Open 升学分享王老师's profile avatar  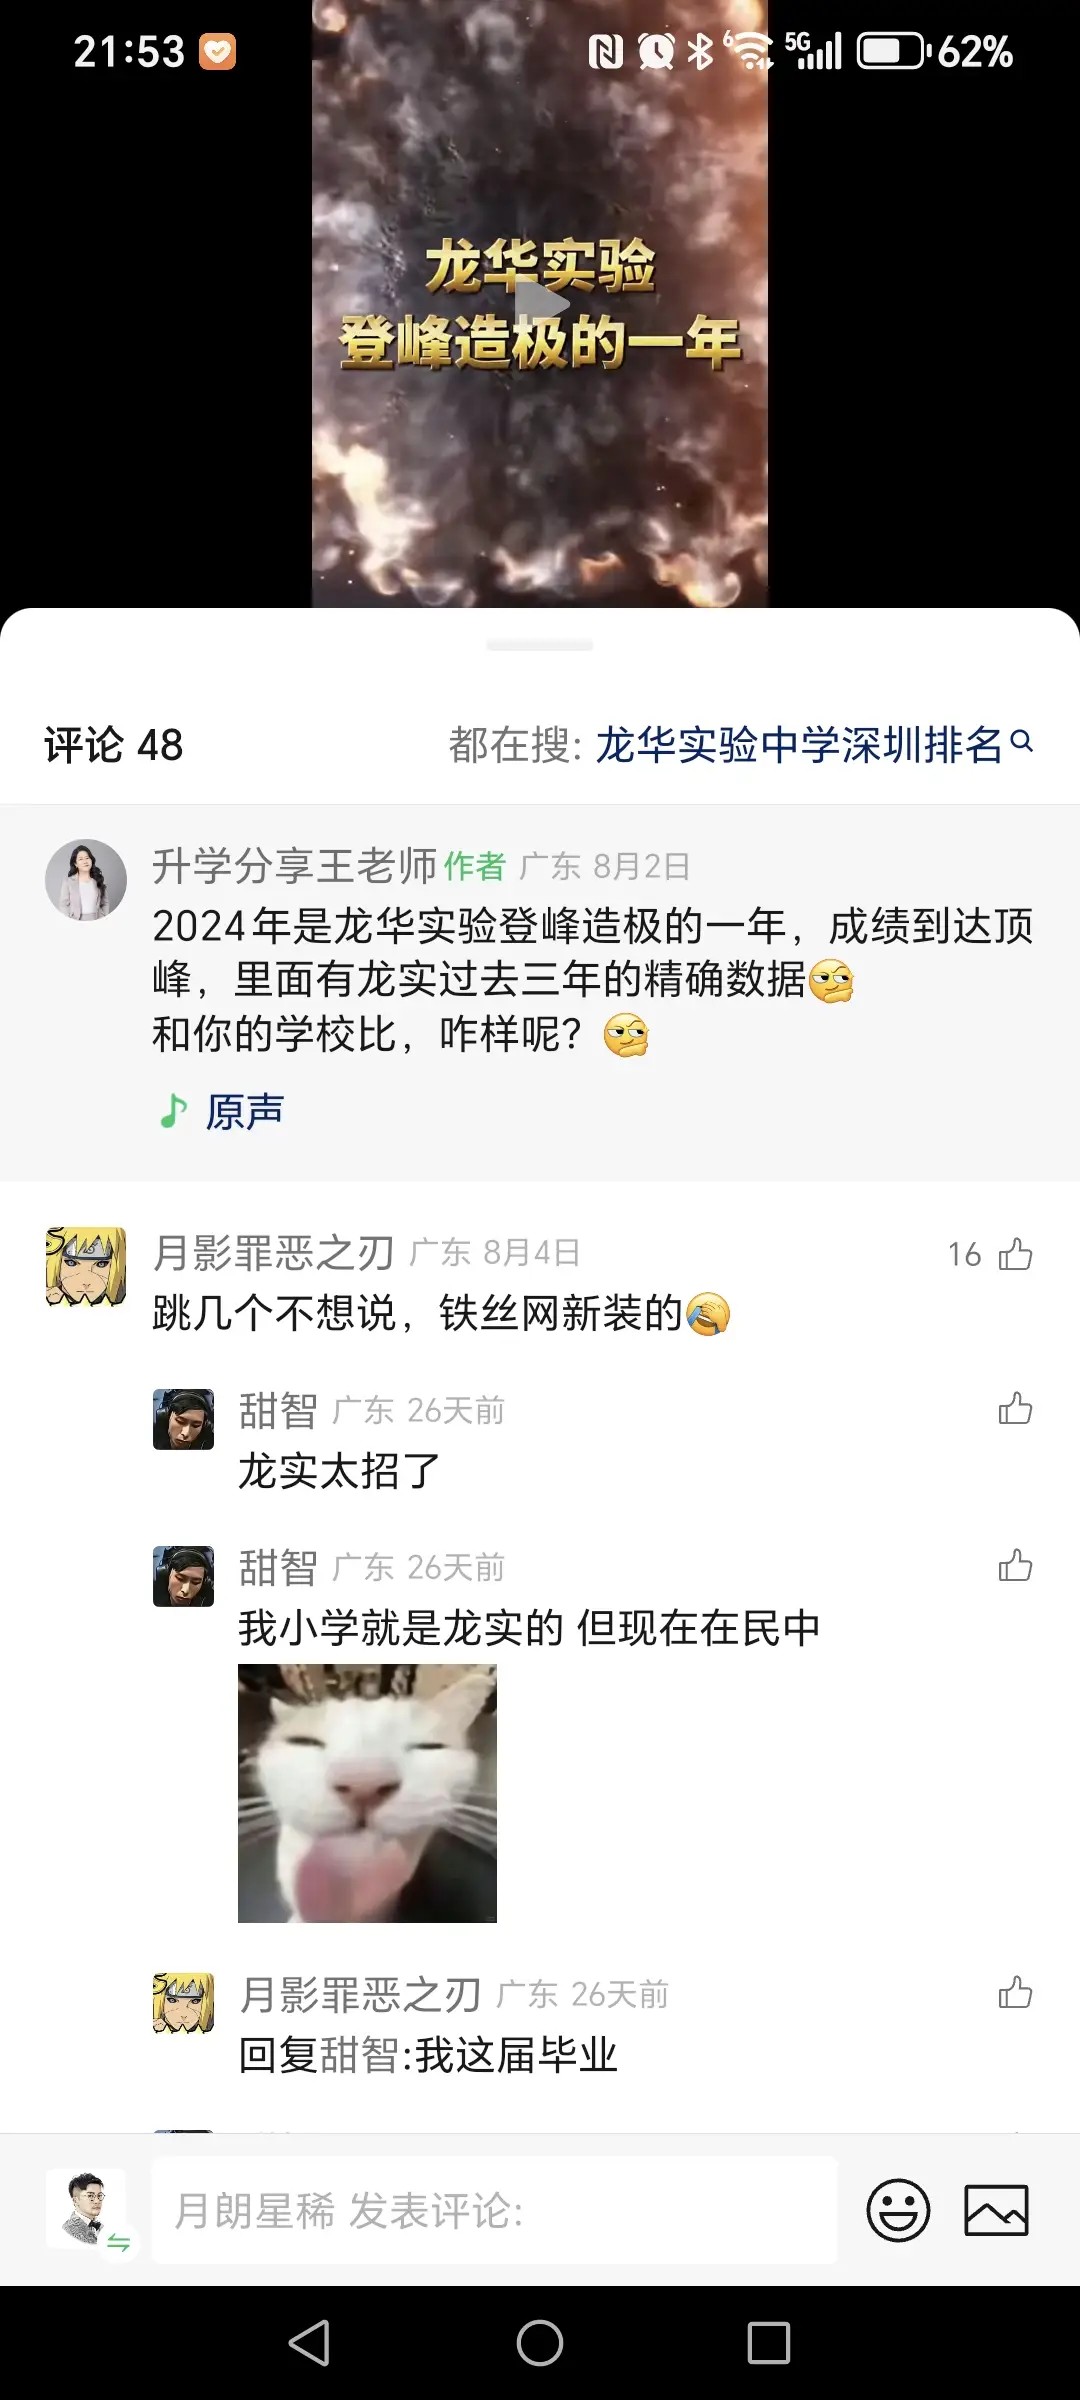click(86, 879)
